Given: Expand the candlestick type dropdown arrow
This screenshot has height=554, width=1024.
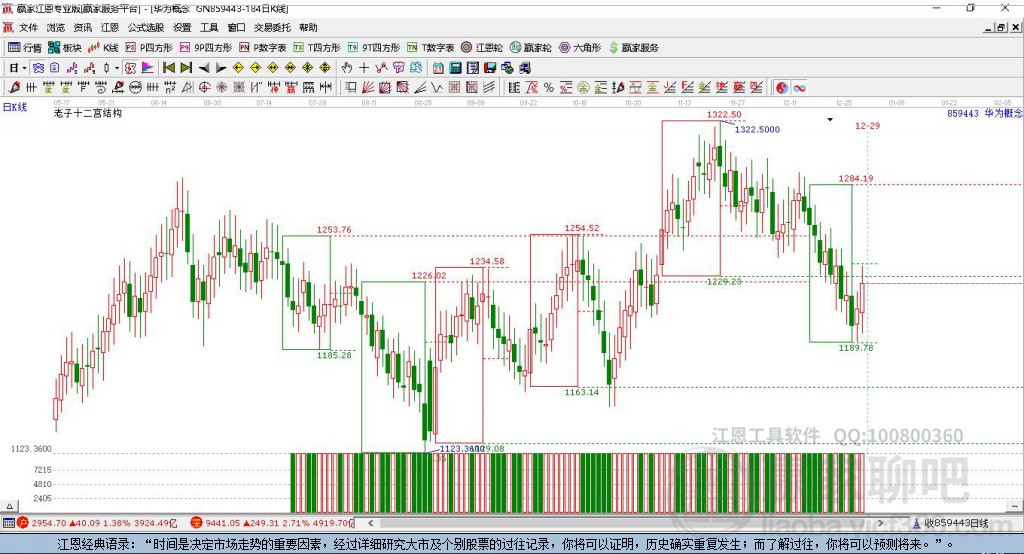Looking at the screenshot, I should (117, 68).
